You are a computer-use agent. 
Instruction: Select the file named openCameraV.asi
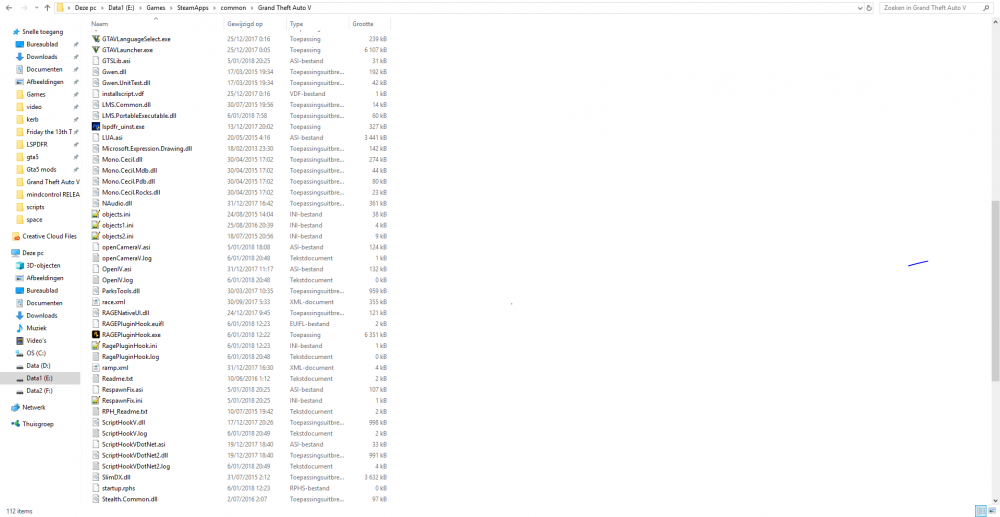click(126, 247)
